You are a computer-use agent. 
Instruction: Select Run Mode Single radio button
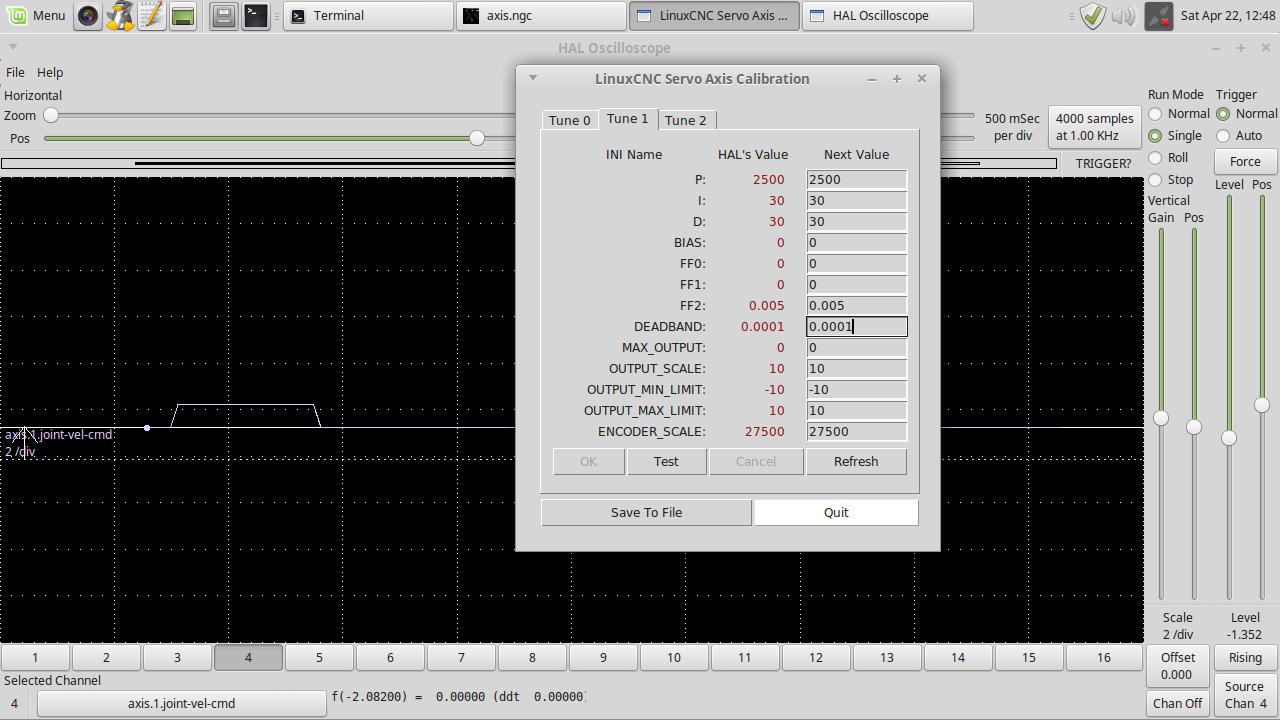pyautogui.click(x=1155, y=136)
